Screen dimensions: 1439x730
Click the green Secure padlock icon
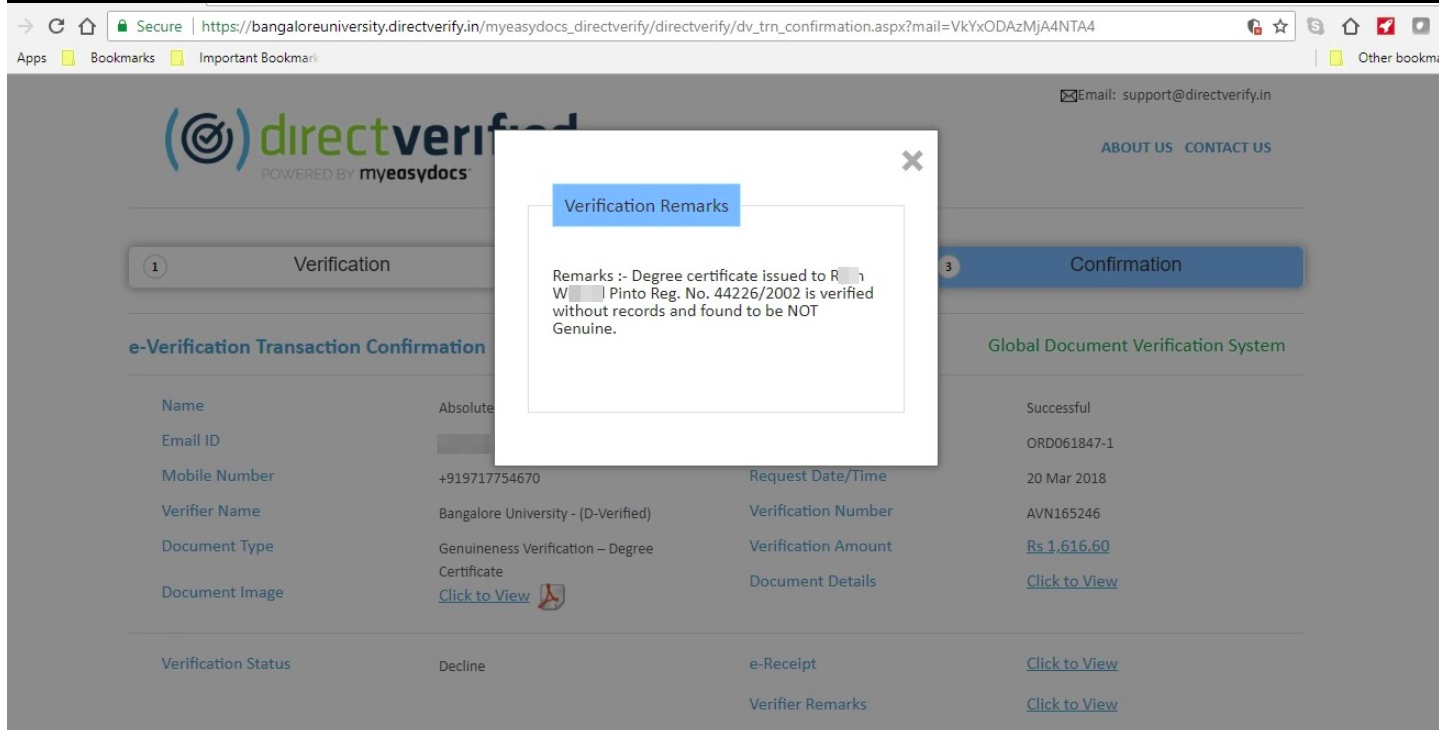(x=121, y=26)
